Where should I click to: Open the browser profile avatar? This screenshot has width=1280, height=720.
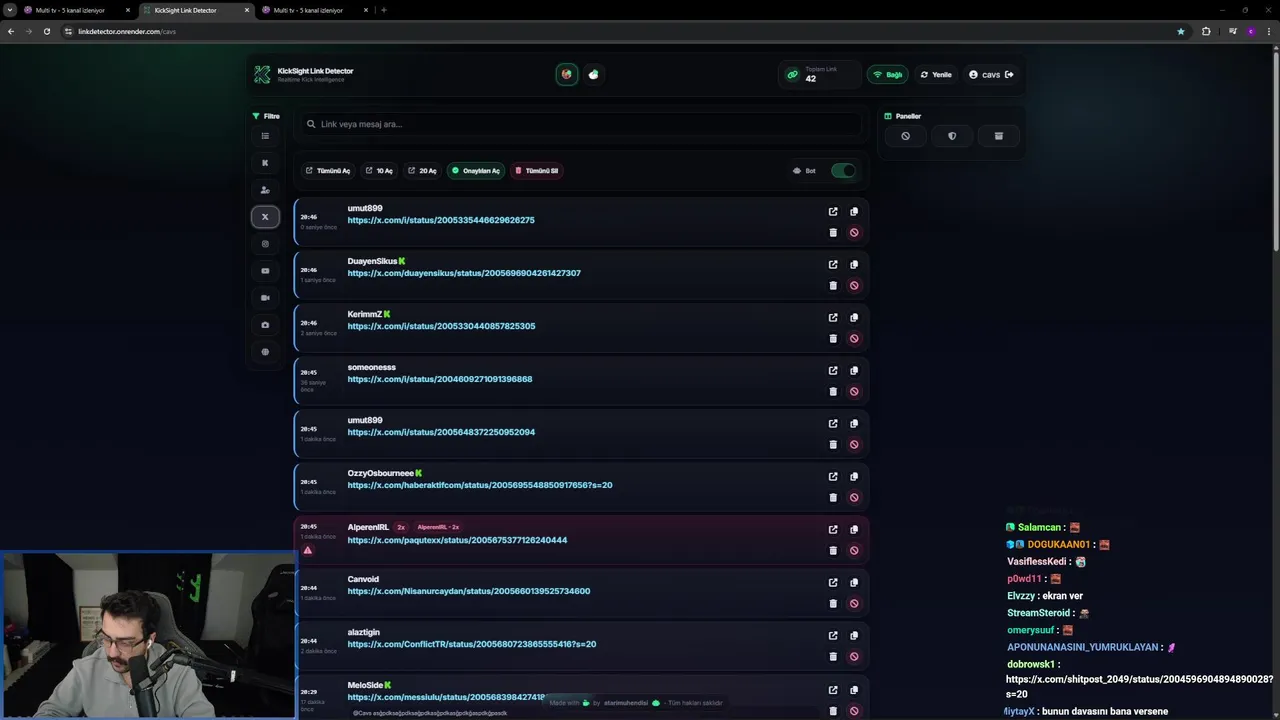click(1251, 31)
